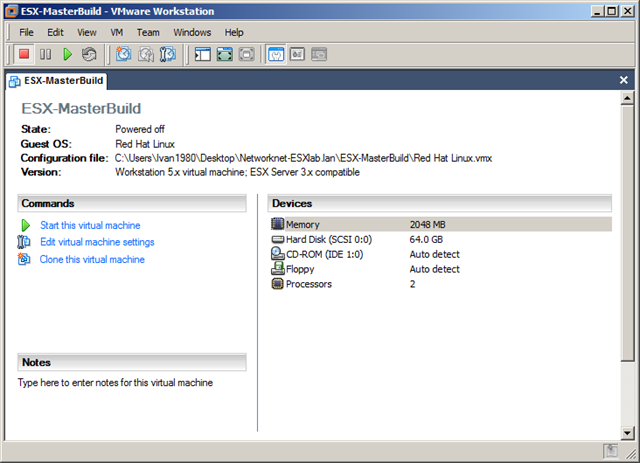640x463 pixels.
Task: Close the ESX-MasterBuild tab with the X
Action: click(624, 80)
